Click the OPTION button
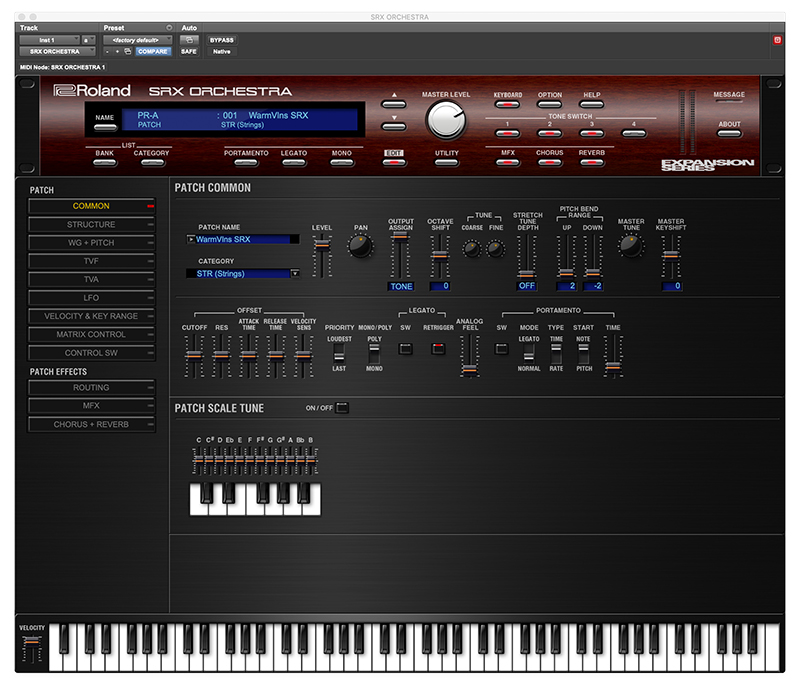The width and height of the screenshot is (800, 690). coord(549,104)
